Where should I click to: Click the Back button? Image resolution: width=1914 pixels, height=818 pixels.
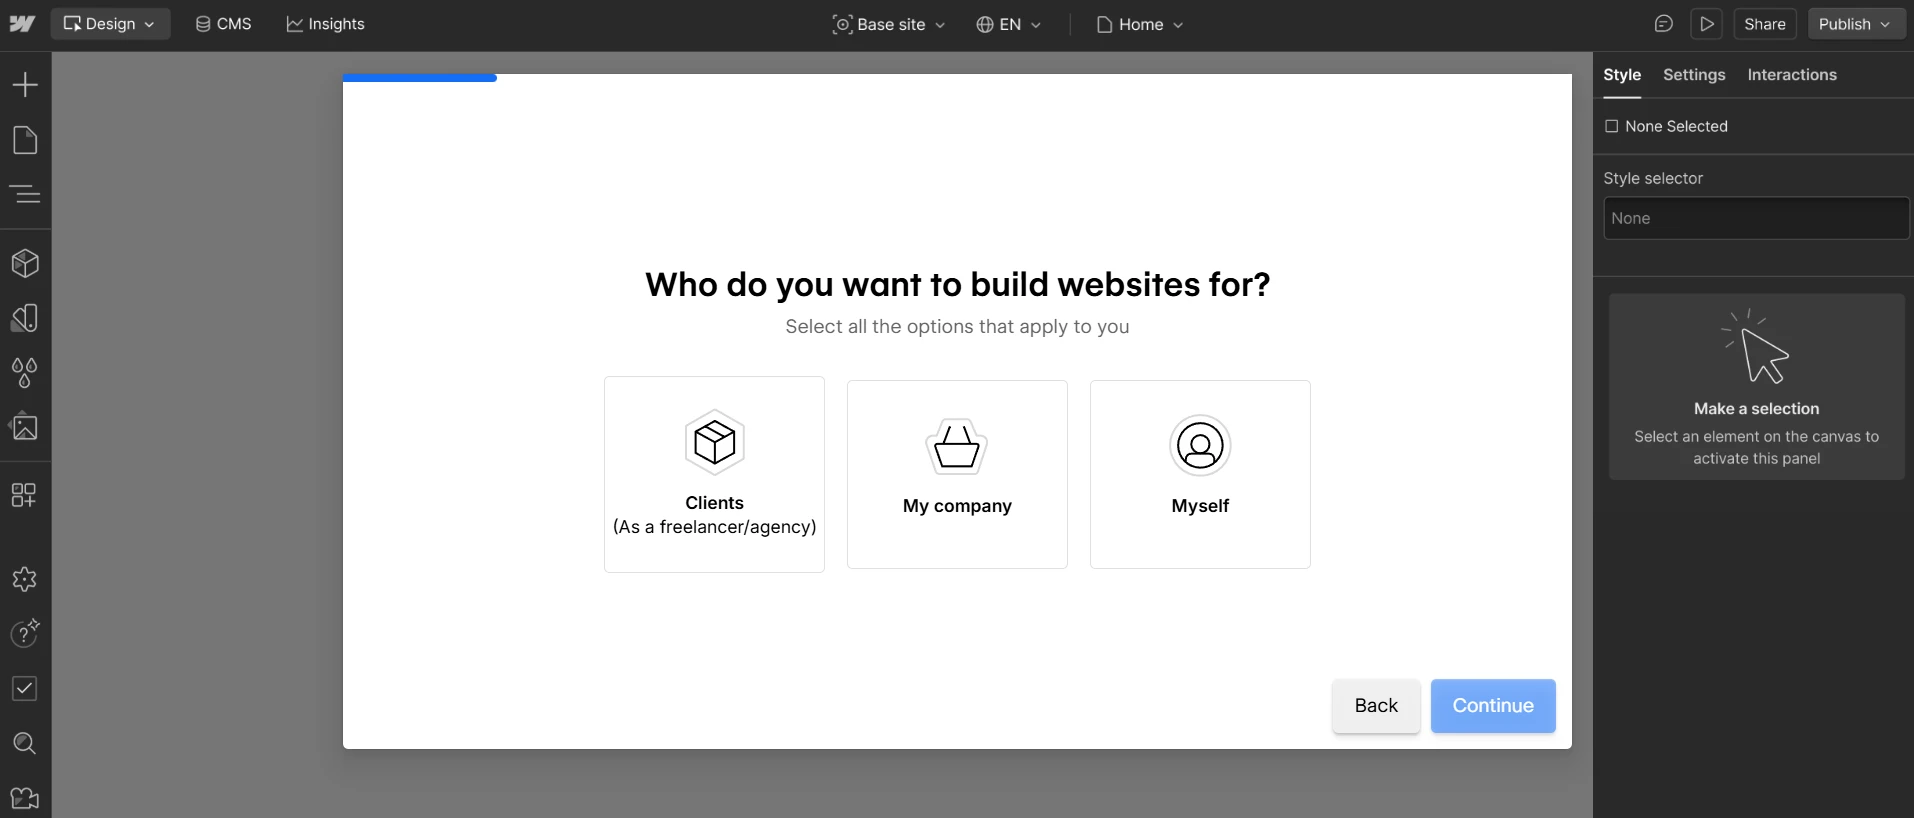point(1376,706)
